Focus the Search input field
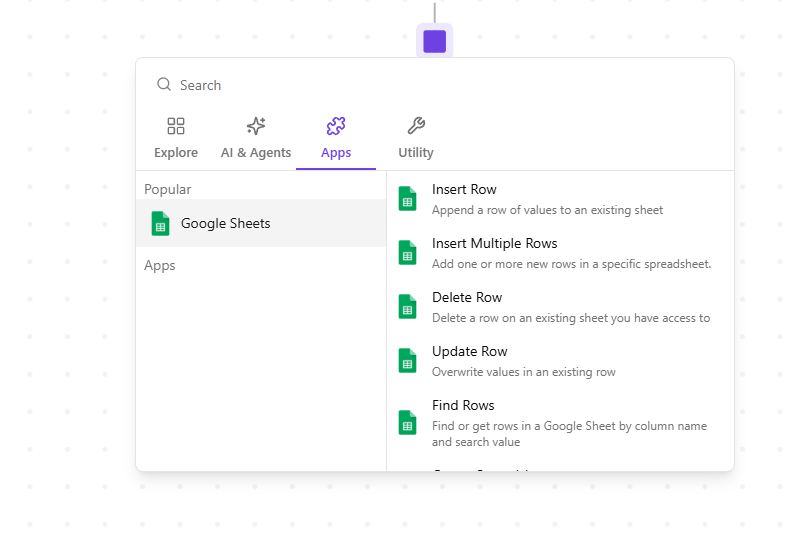 pos(440,85)
